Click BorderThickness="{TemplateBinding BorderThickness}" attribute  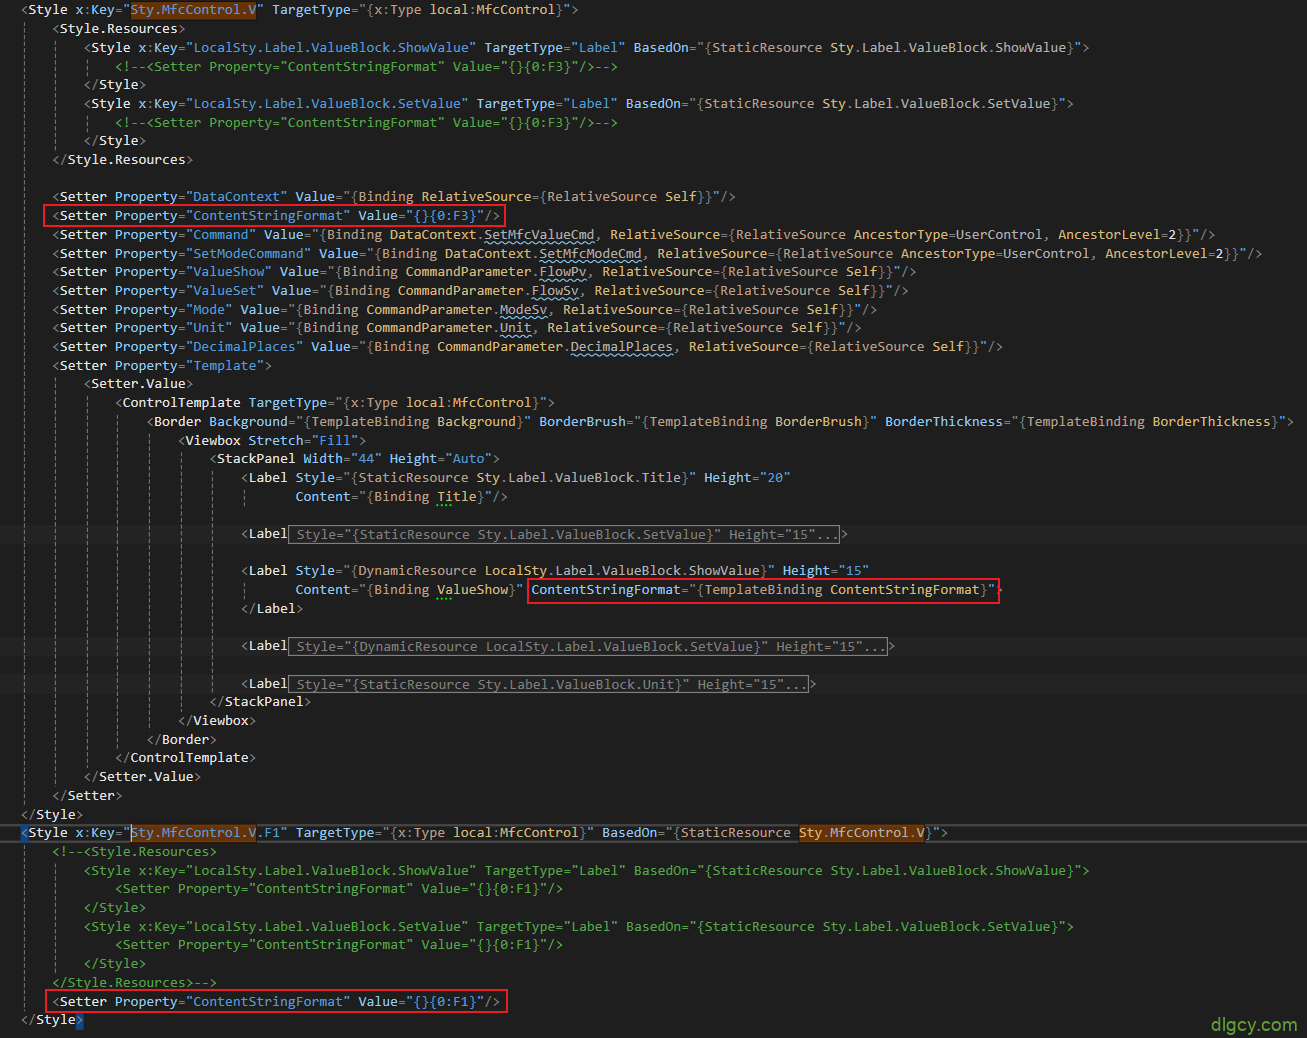(1086, 422)
